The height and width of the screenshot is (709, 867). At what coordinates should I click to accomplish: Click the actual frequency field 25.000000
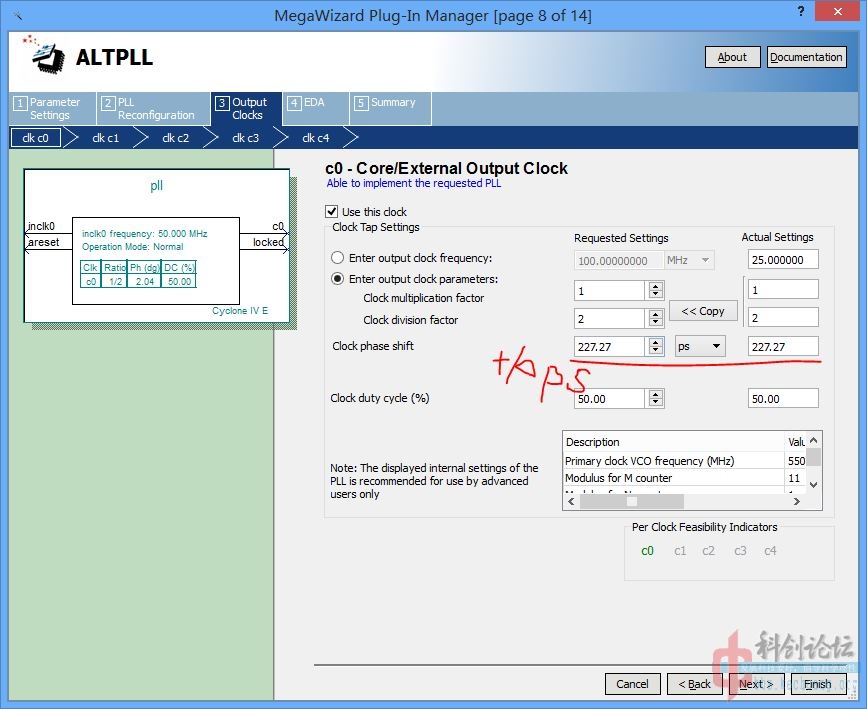783,259
